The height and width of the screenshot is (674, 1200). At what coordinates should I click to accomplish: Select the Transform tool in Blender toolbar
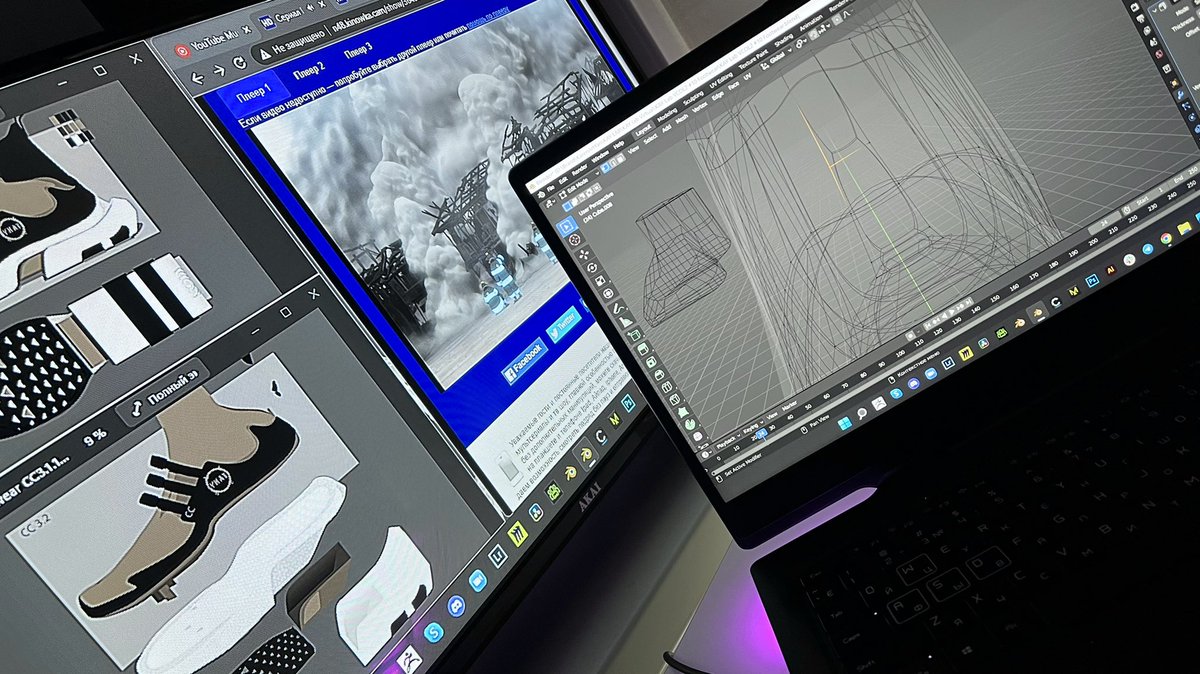[607, 294]
